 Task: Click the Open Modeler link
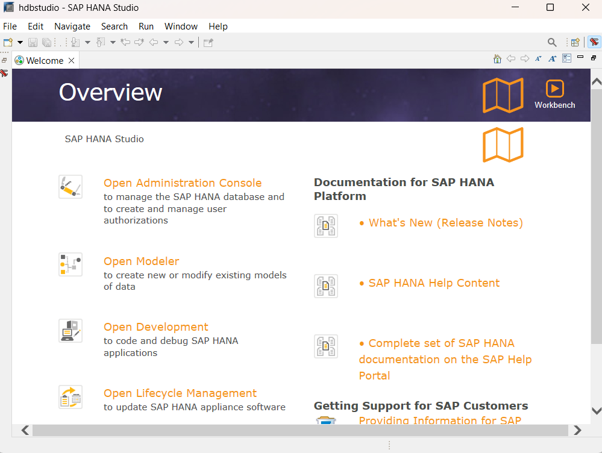coord(141,261)
